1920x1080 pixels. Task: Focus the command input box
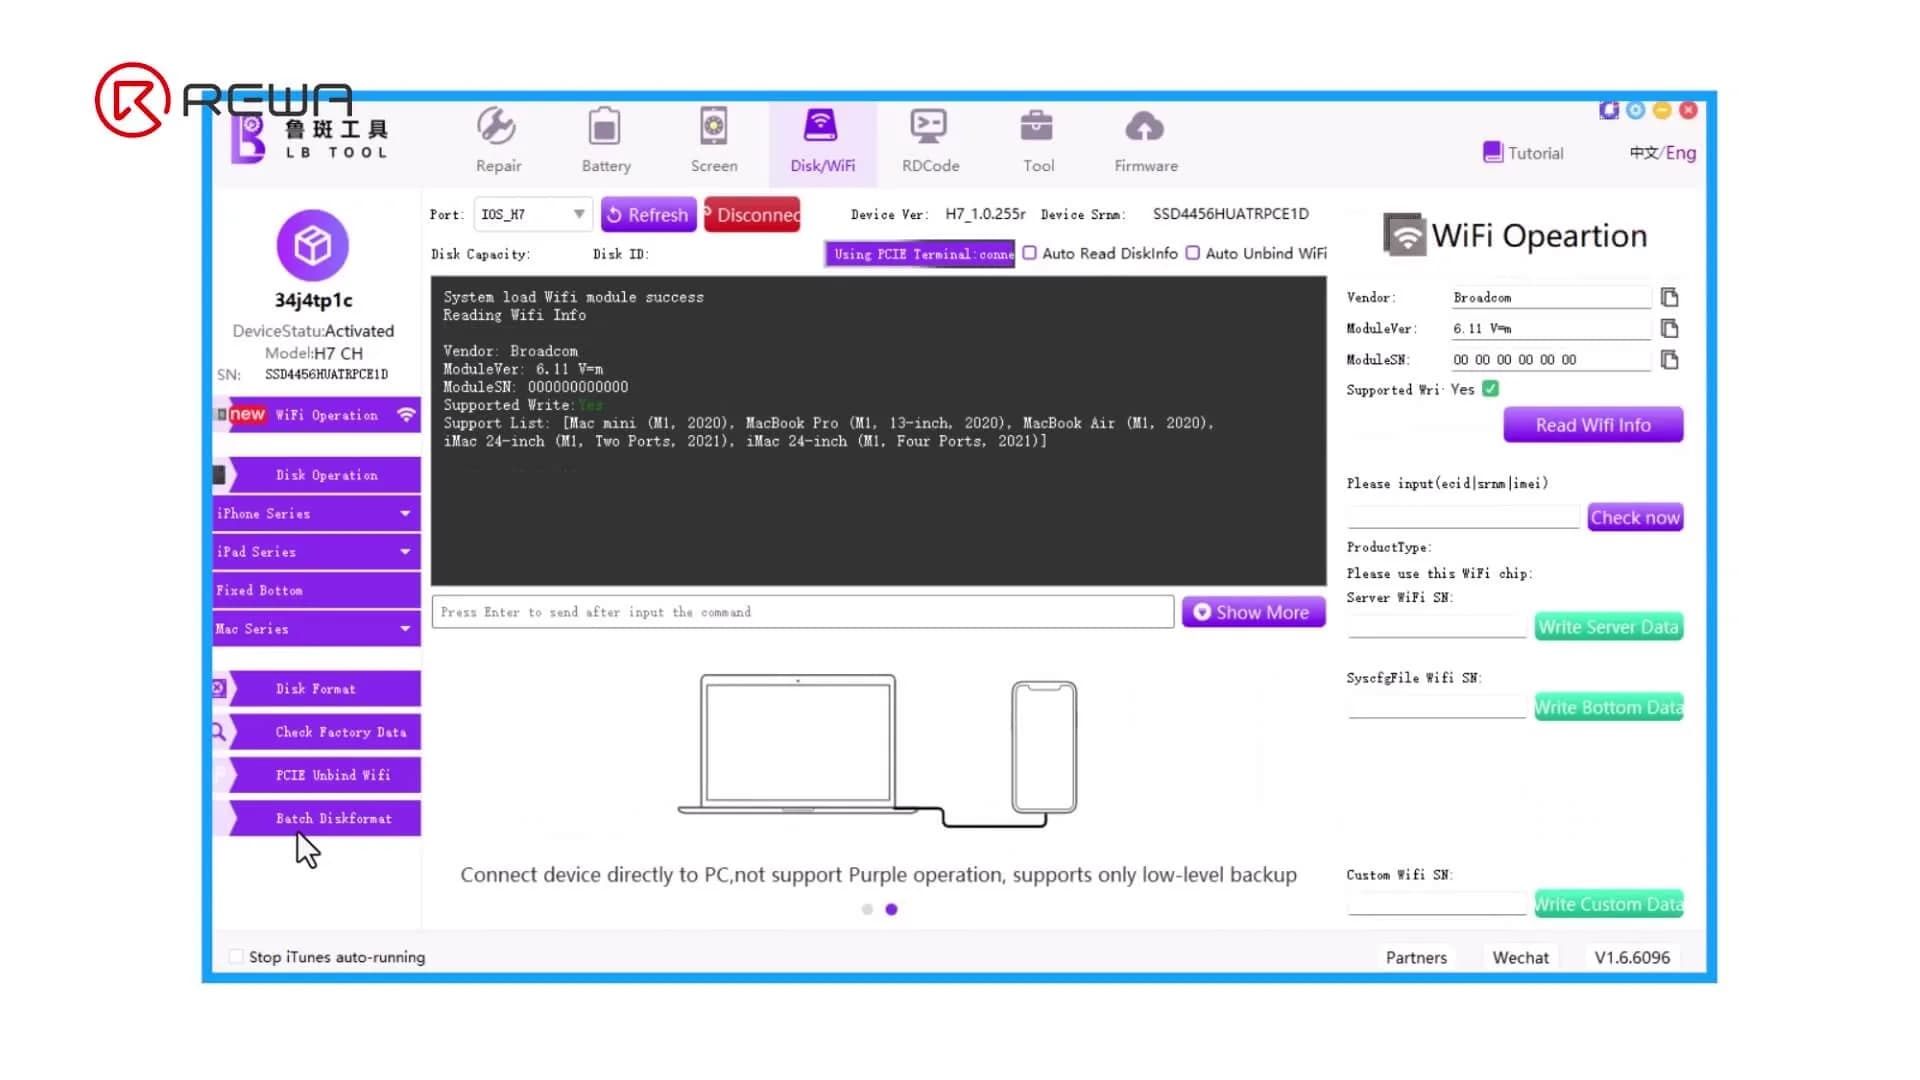click(x=803, y=612)
